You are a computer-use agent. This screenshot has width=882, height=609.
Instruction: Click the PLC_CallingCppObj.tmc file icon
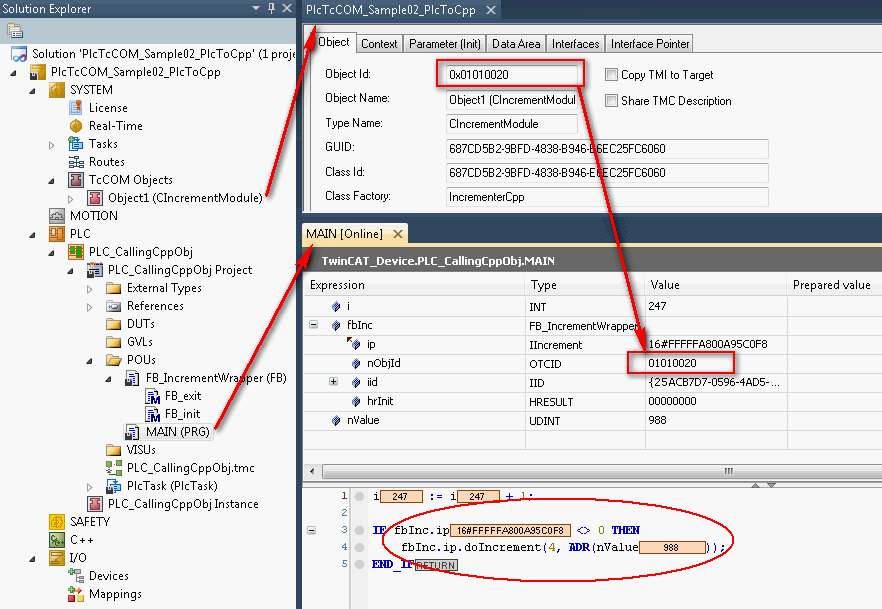pyautogui.click(x=114, y=468)
